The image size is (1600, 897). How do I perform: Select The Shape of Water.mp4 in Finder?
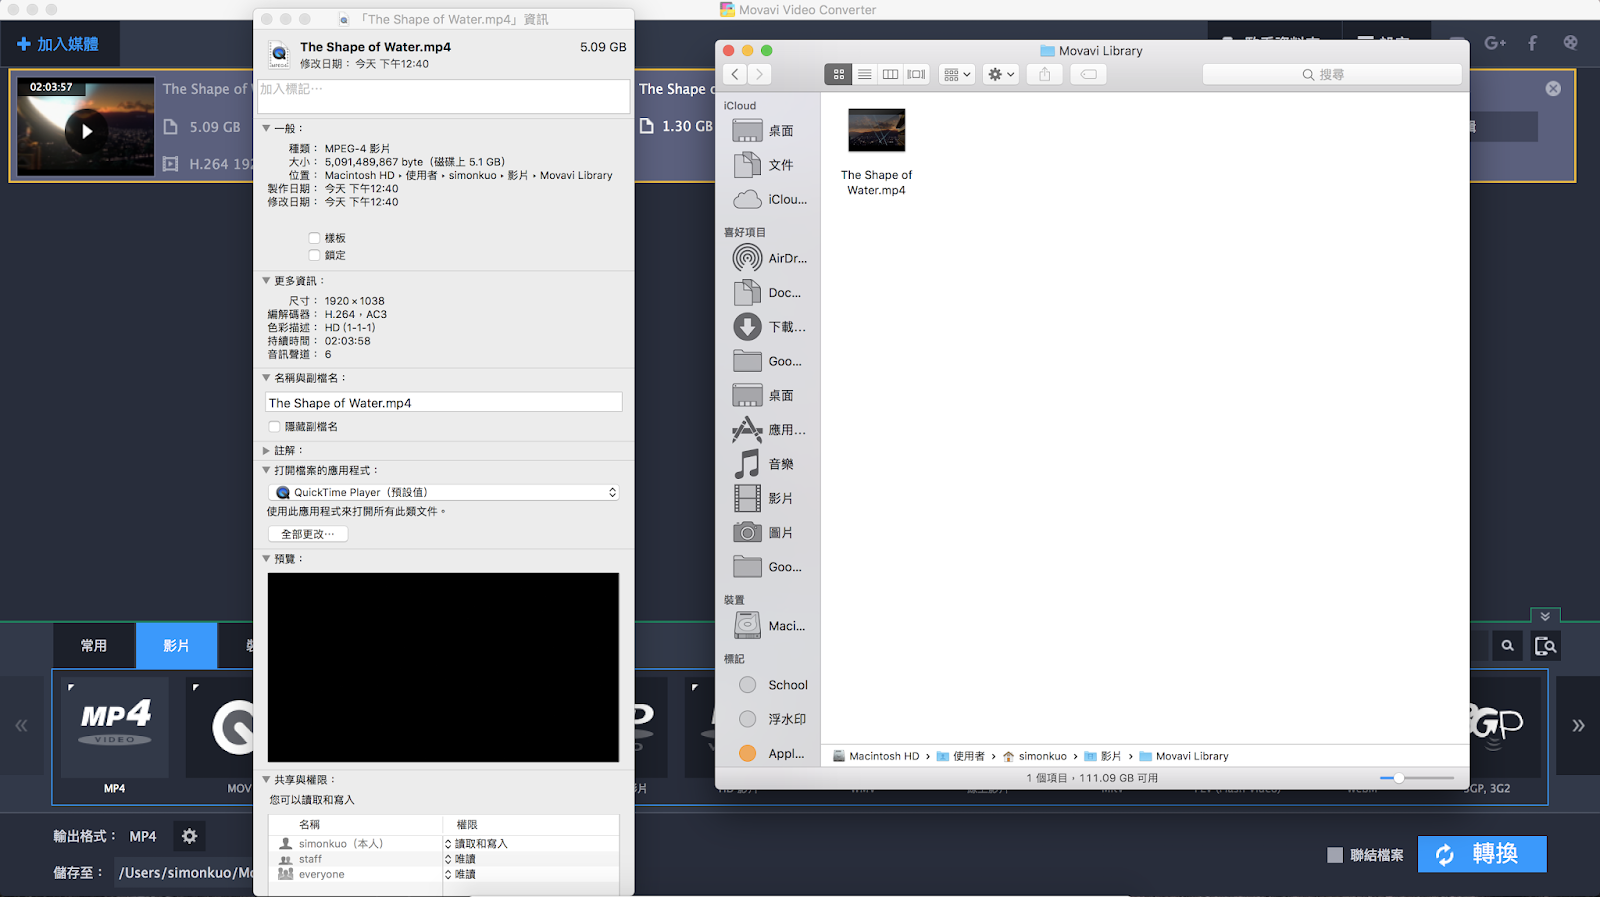(877, 152)
